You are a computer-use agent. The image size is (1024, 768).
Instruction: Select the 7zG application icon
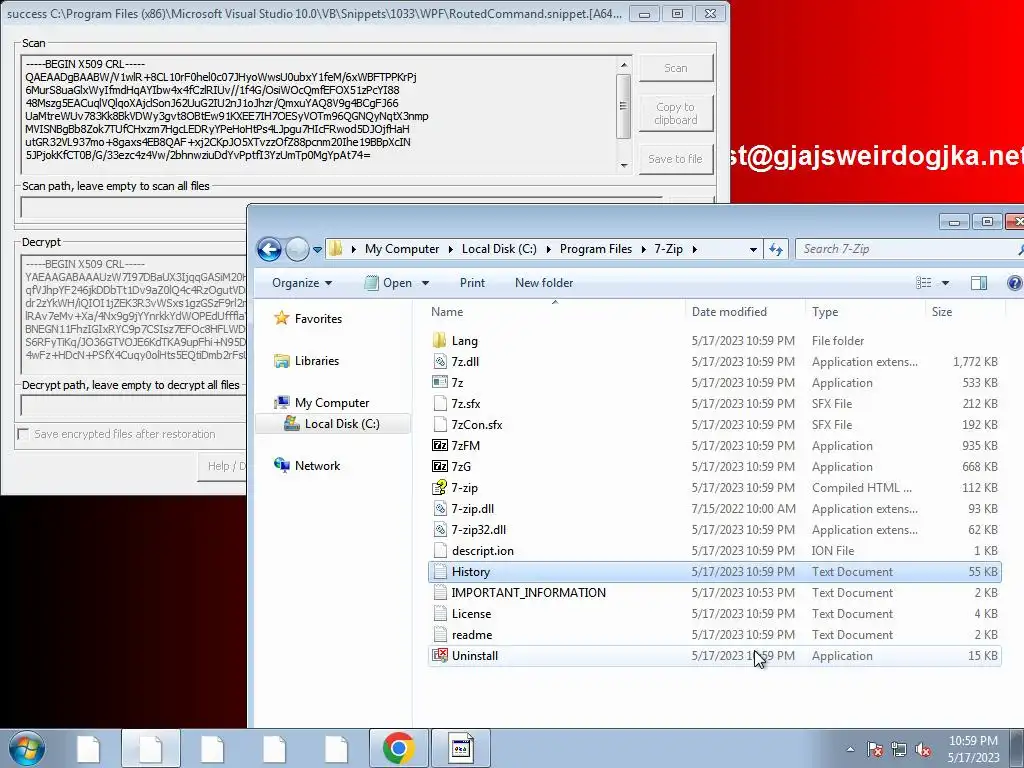[x=440, y=466]
